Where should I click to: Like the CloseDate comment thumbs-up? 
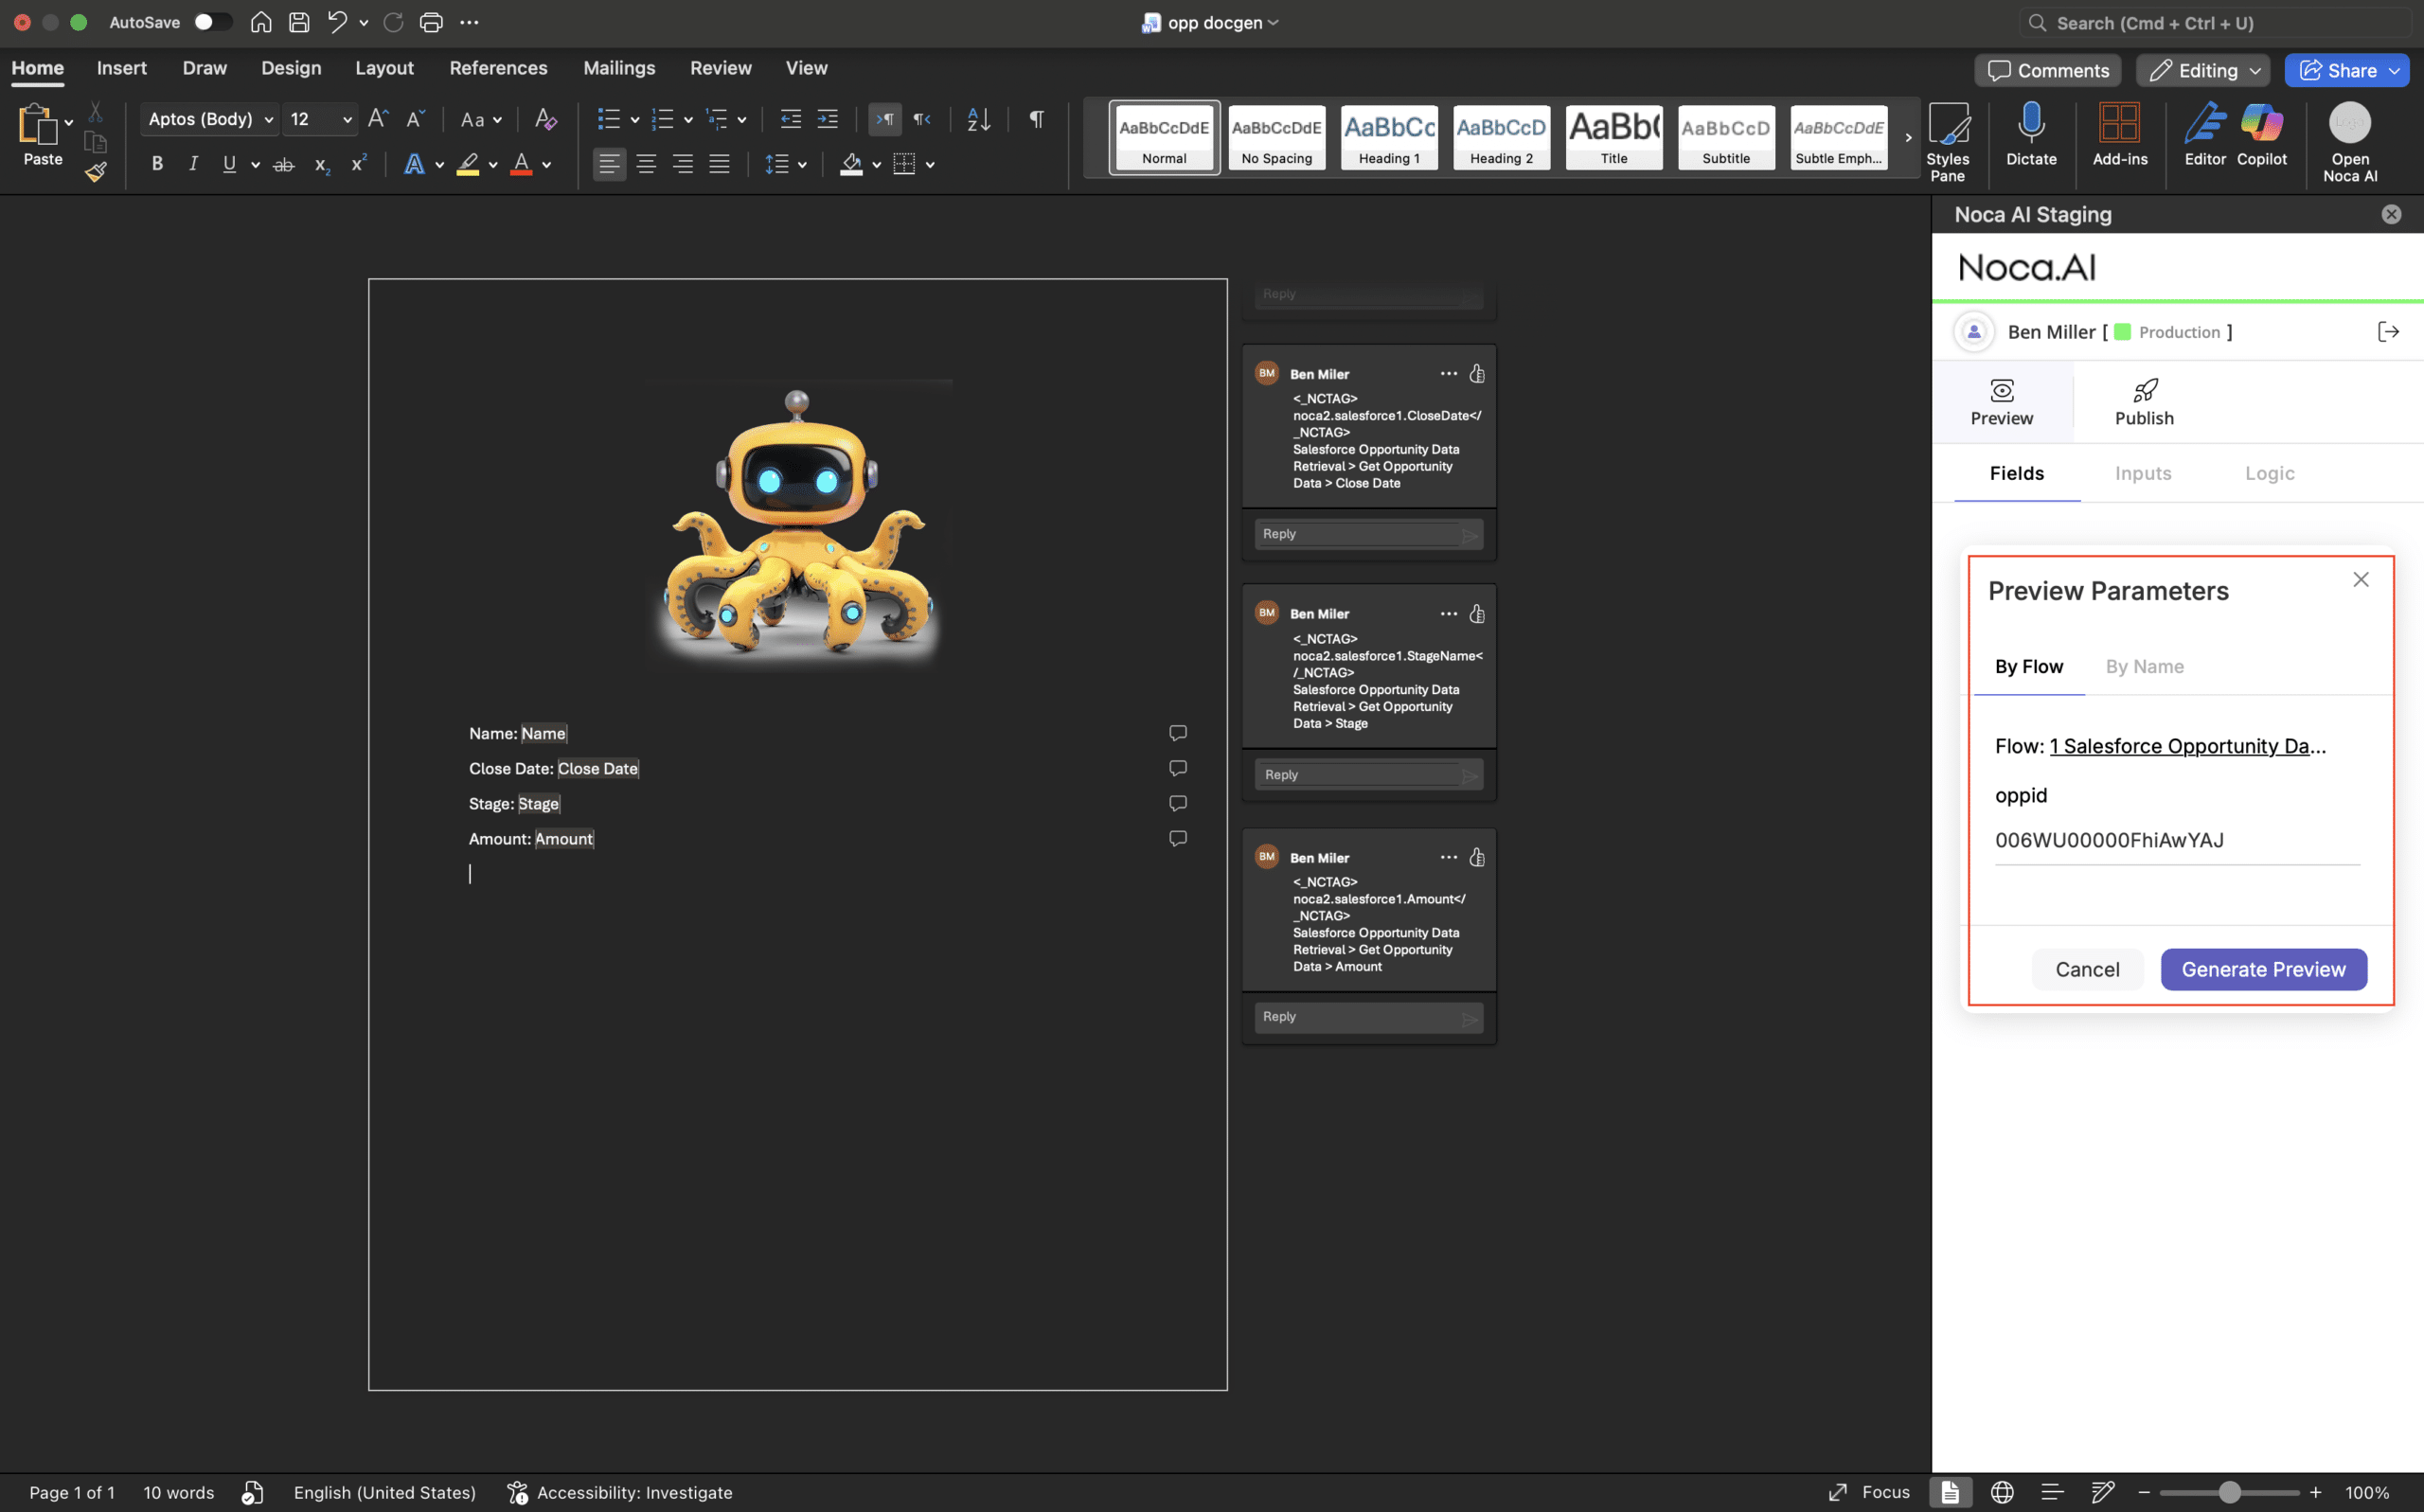coord(1477,373)
